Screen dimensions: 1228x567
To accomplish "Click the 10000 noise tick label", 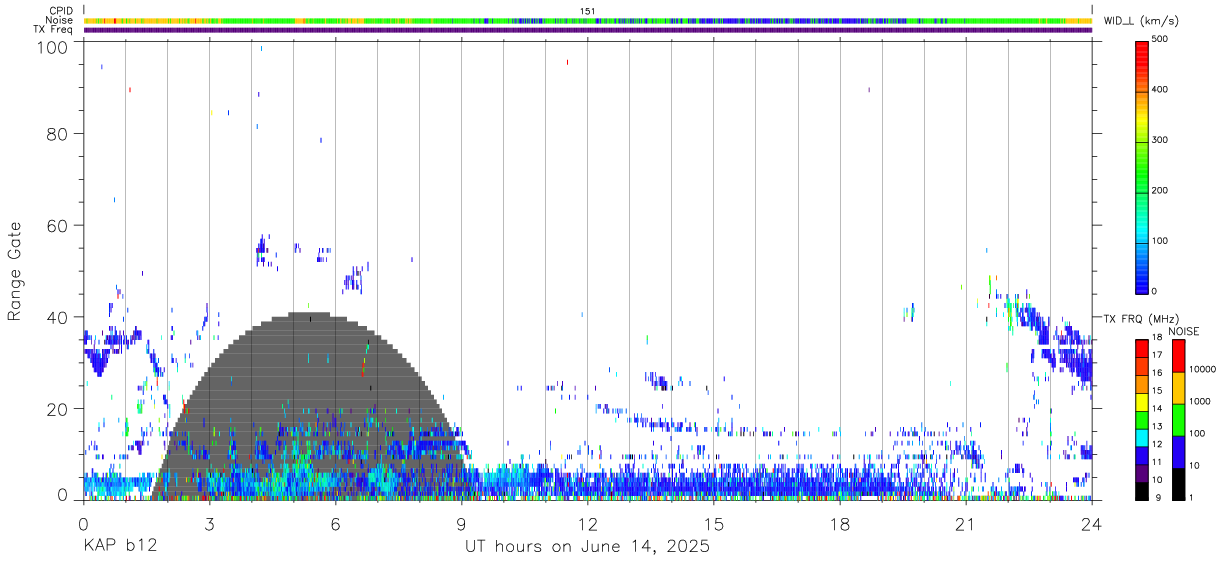I will coord(1201,369).
